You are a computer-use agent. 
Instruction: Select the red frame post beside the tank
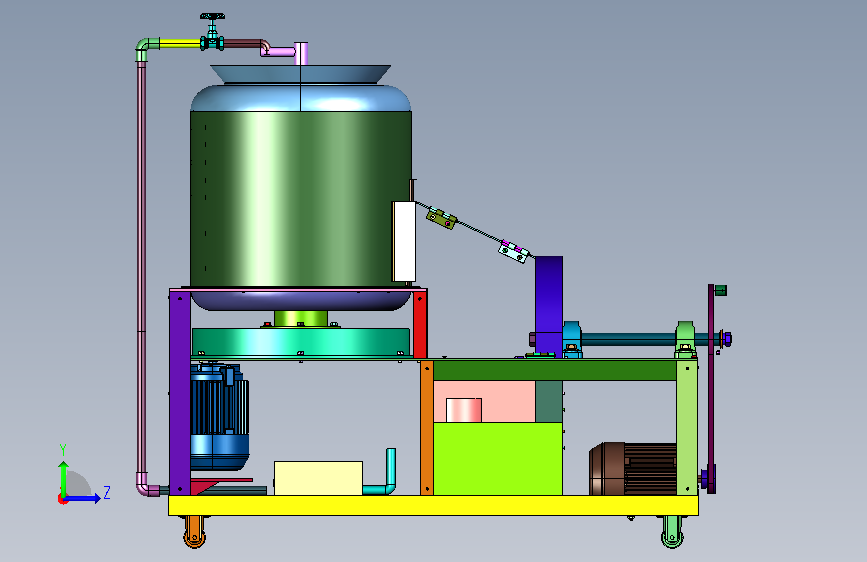pos(420,325)
